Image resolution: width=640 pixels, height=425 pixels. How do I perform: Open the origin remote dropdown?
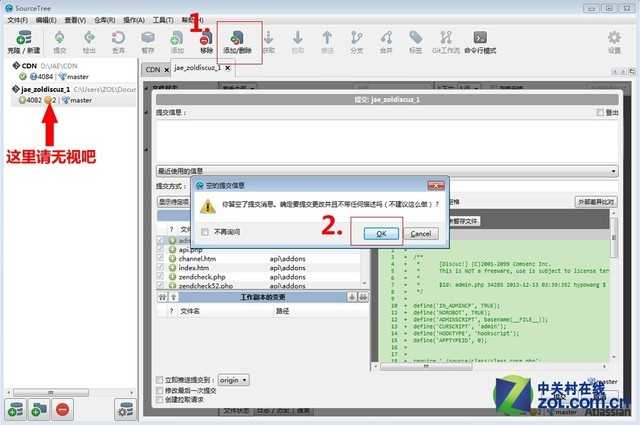pos(233,380)
